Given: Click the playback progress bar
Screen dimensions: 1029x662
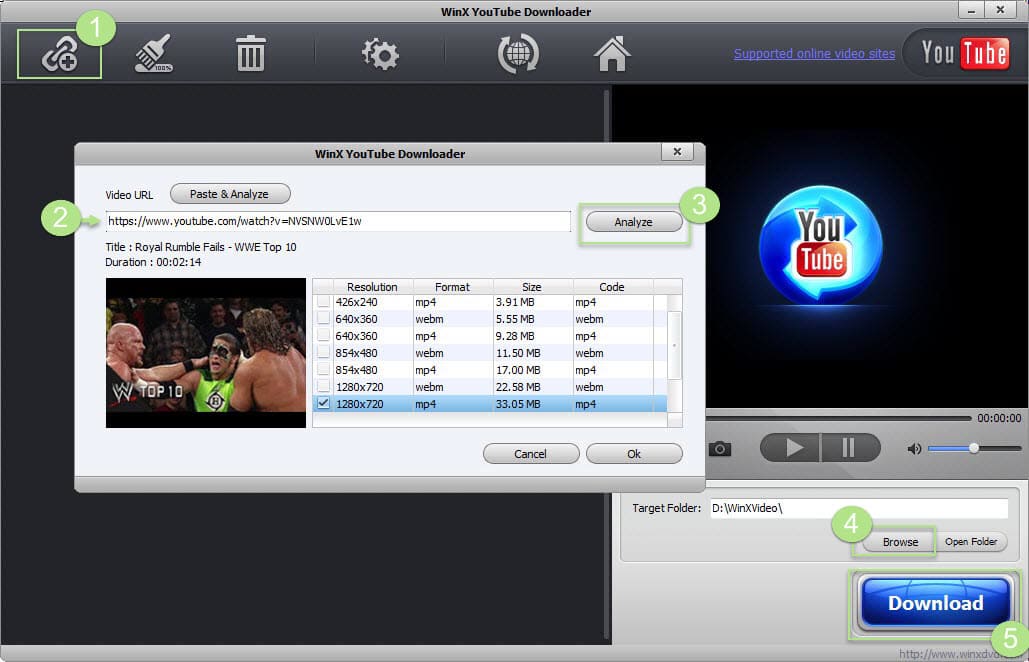Looking at the screenshot, I should click(x=839, y=418).
